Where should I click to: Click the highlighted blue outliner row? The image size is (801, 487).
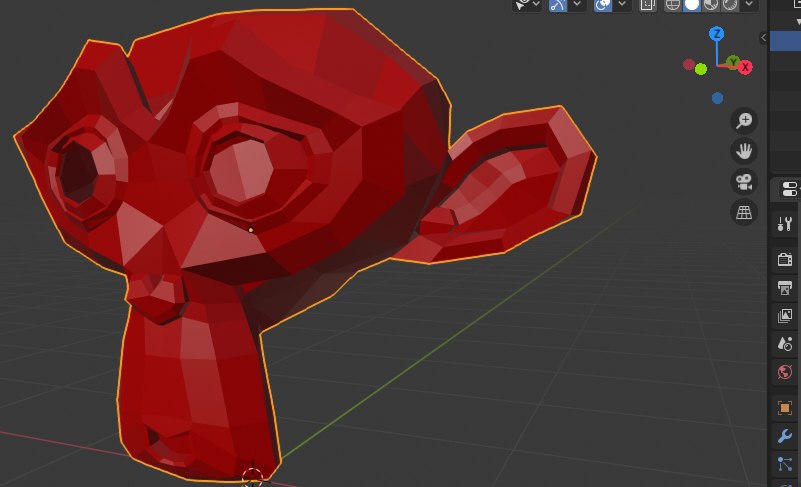click(x=785, y=41)
